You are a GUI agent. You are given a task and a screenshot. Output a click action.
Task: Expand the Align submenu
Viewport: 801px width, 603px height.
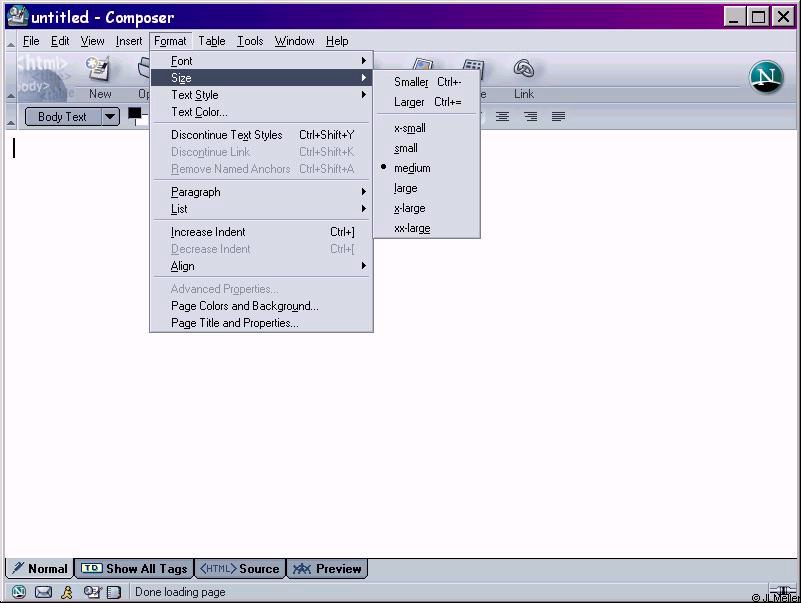261,266
